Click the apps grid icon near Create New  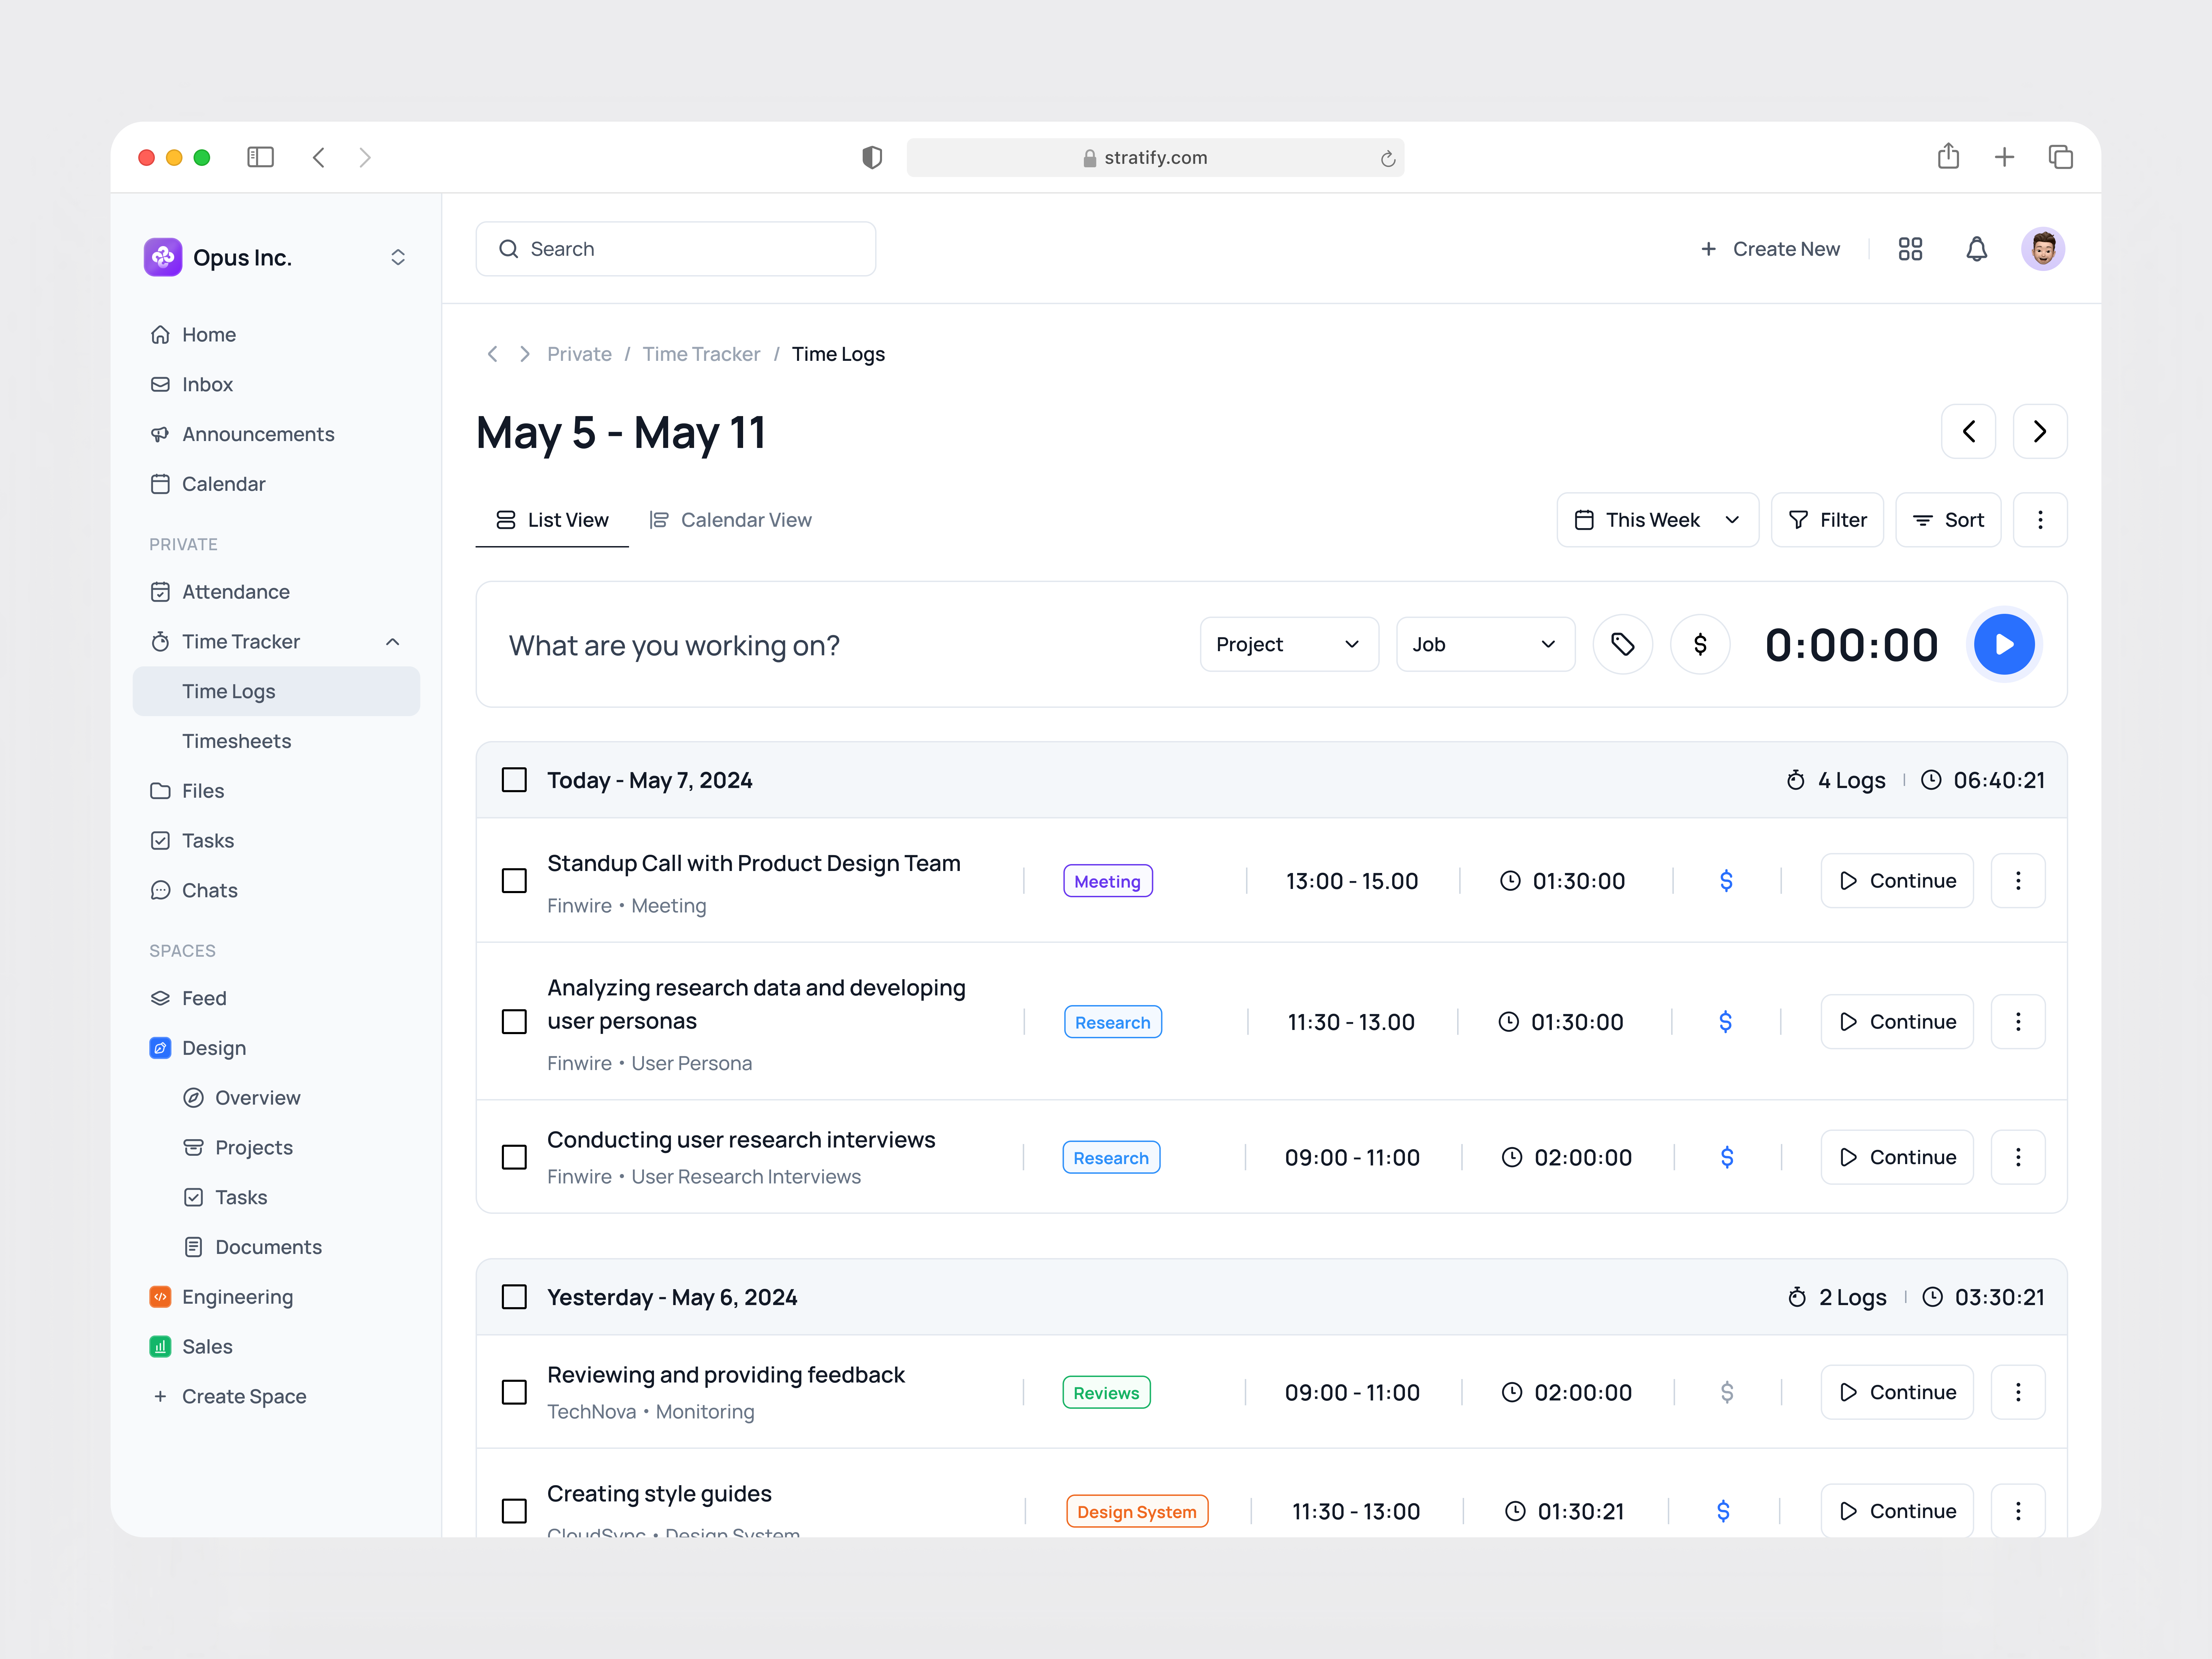(1910, 249)
